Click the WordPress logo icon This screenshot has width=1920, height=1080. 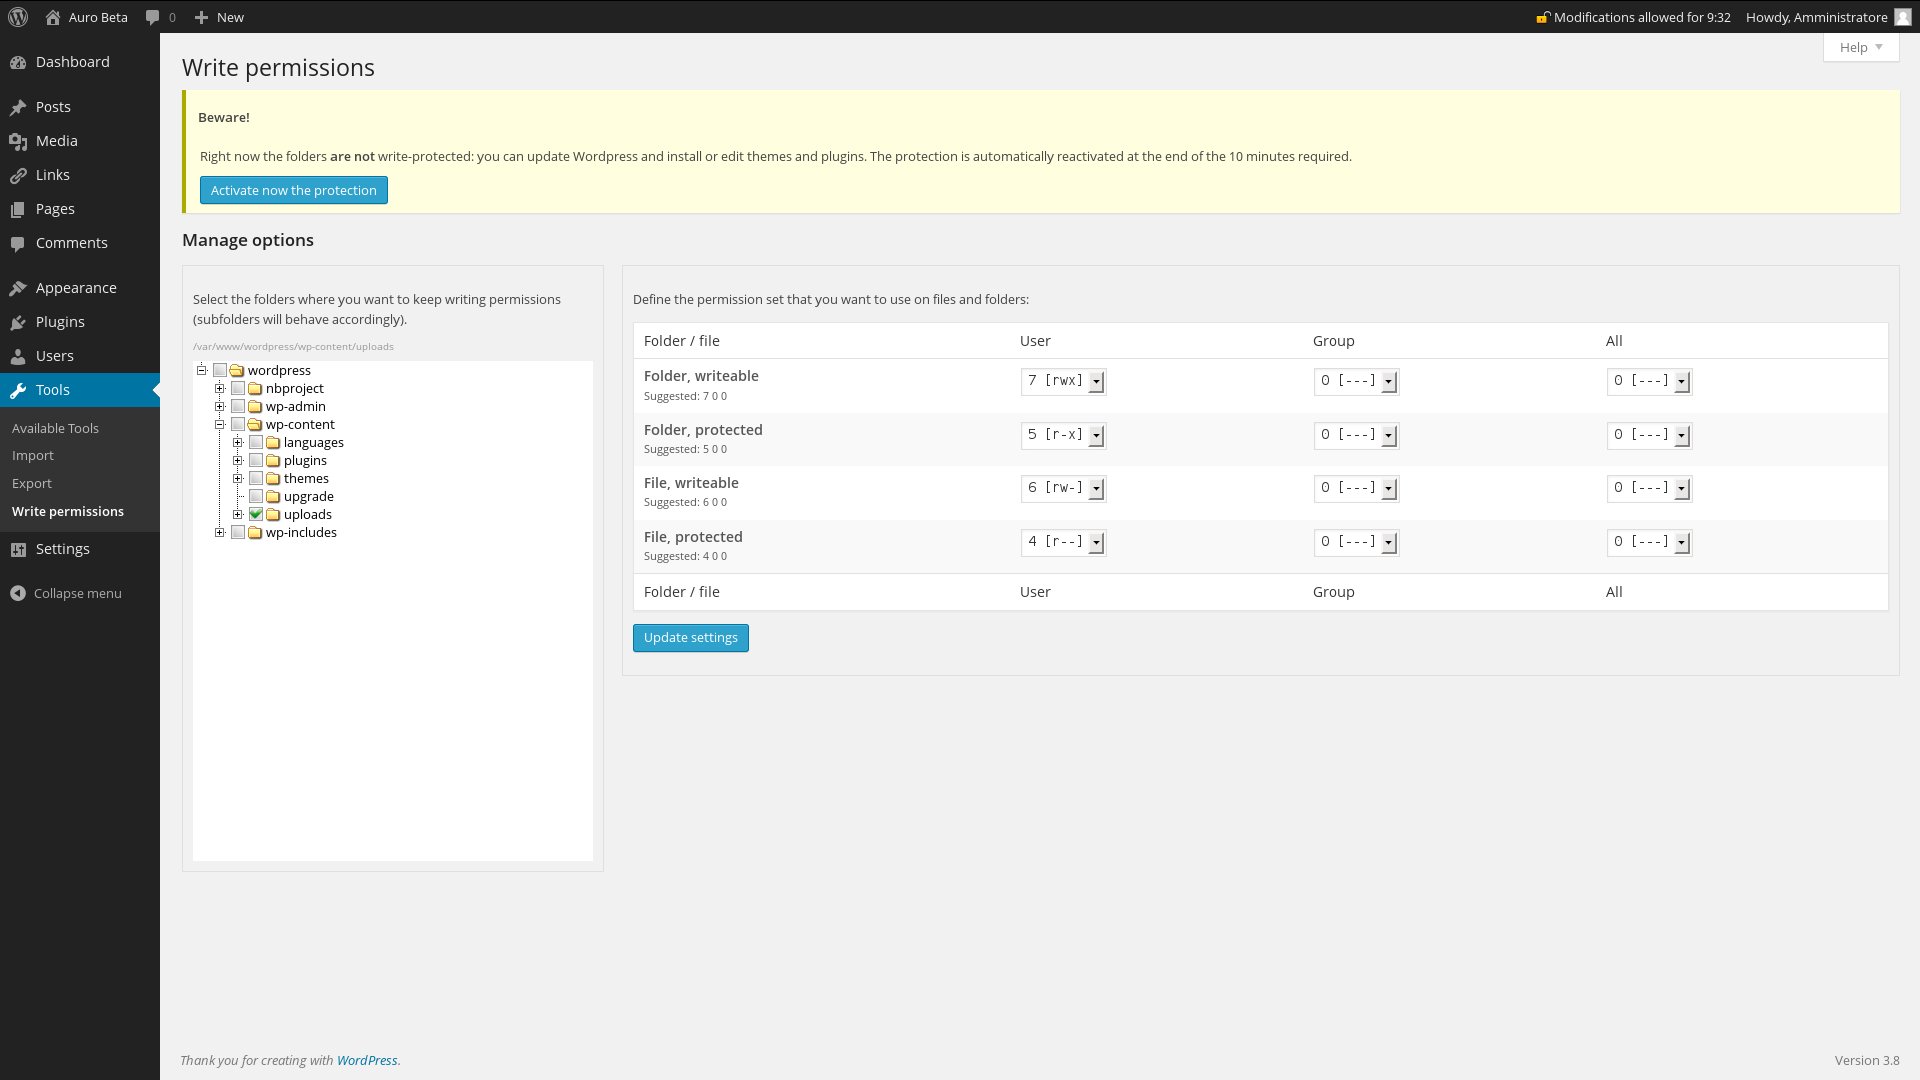click(18, 17)
